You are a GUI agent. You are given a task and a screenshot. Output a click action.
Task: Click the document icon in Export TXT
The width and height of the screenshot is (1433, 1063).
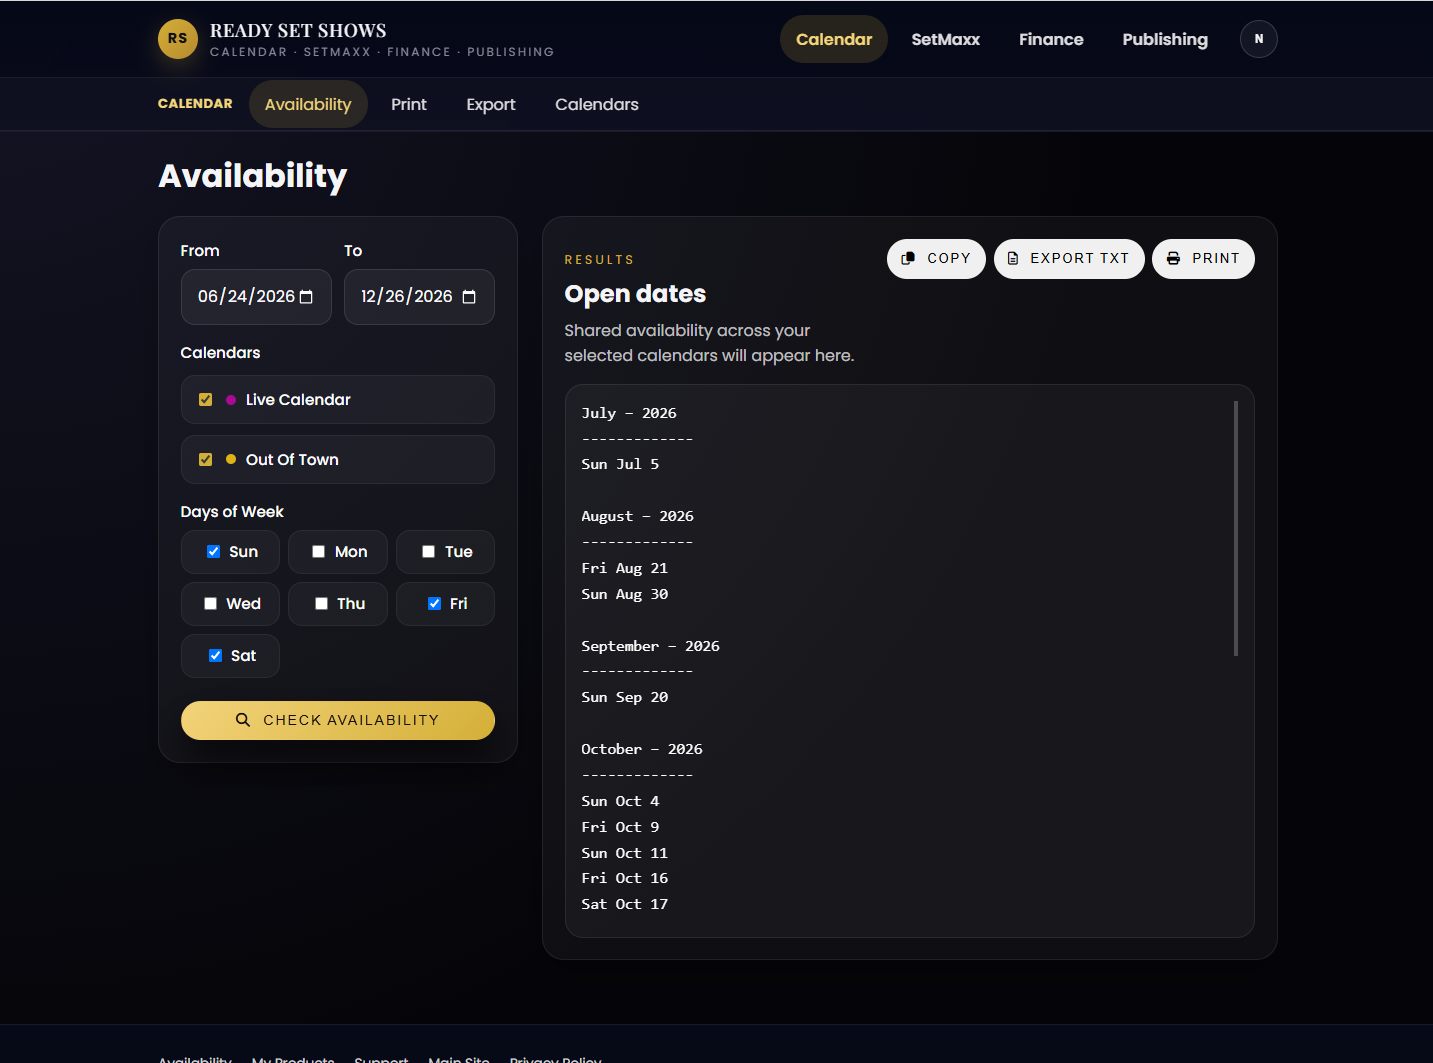[1013, 258]
